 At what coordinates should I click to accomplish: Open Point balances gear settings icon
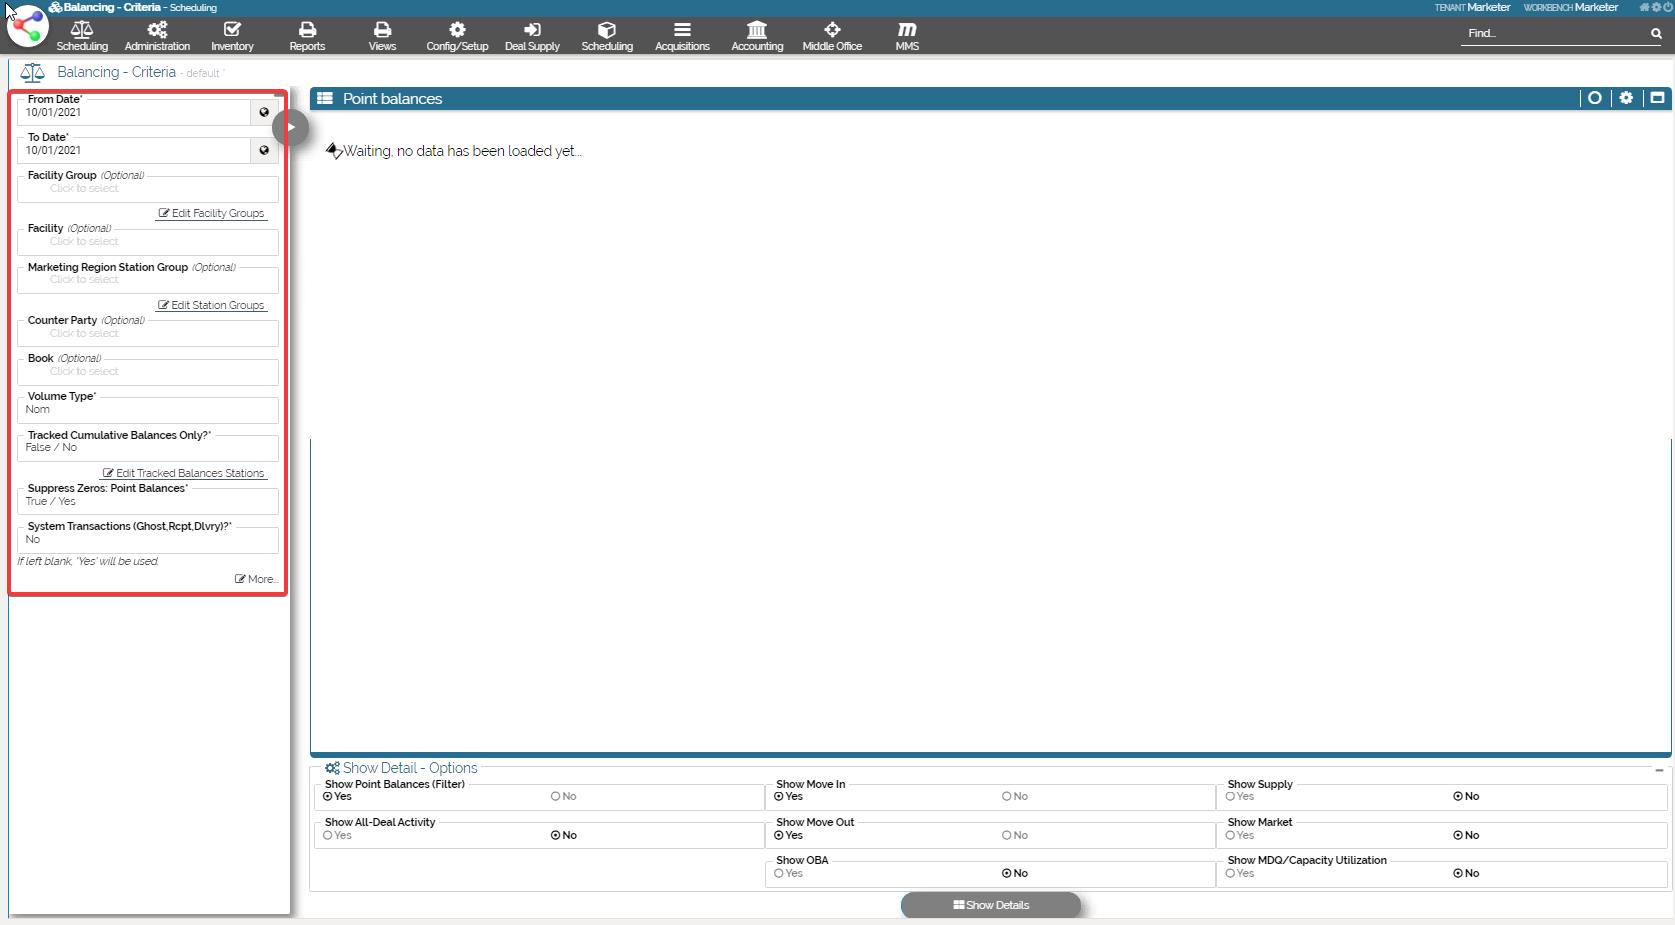tap(1626, 98)
